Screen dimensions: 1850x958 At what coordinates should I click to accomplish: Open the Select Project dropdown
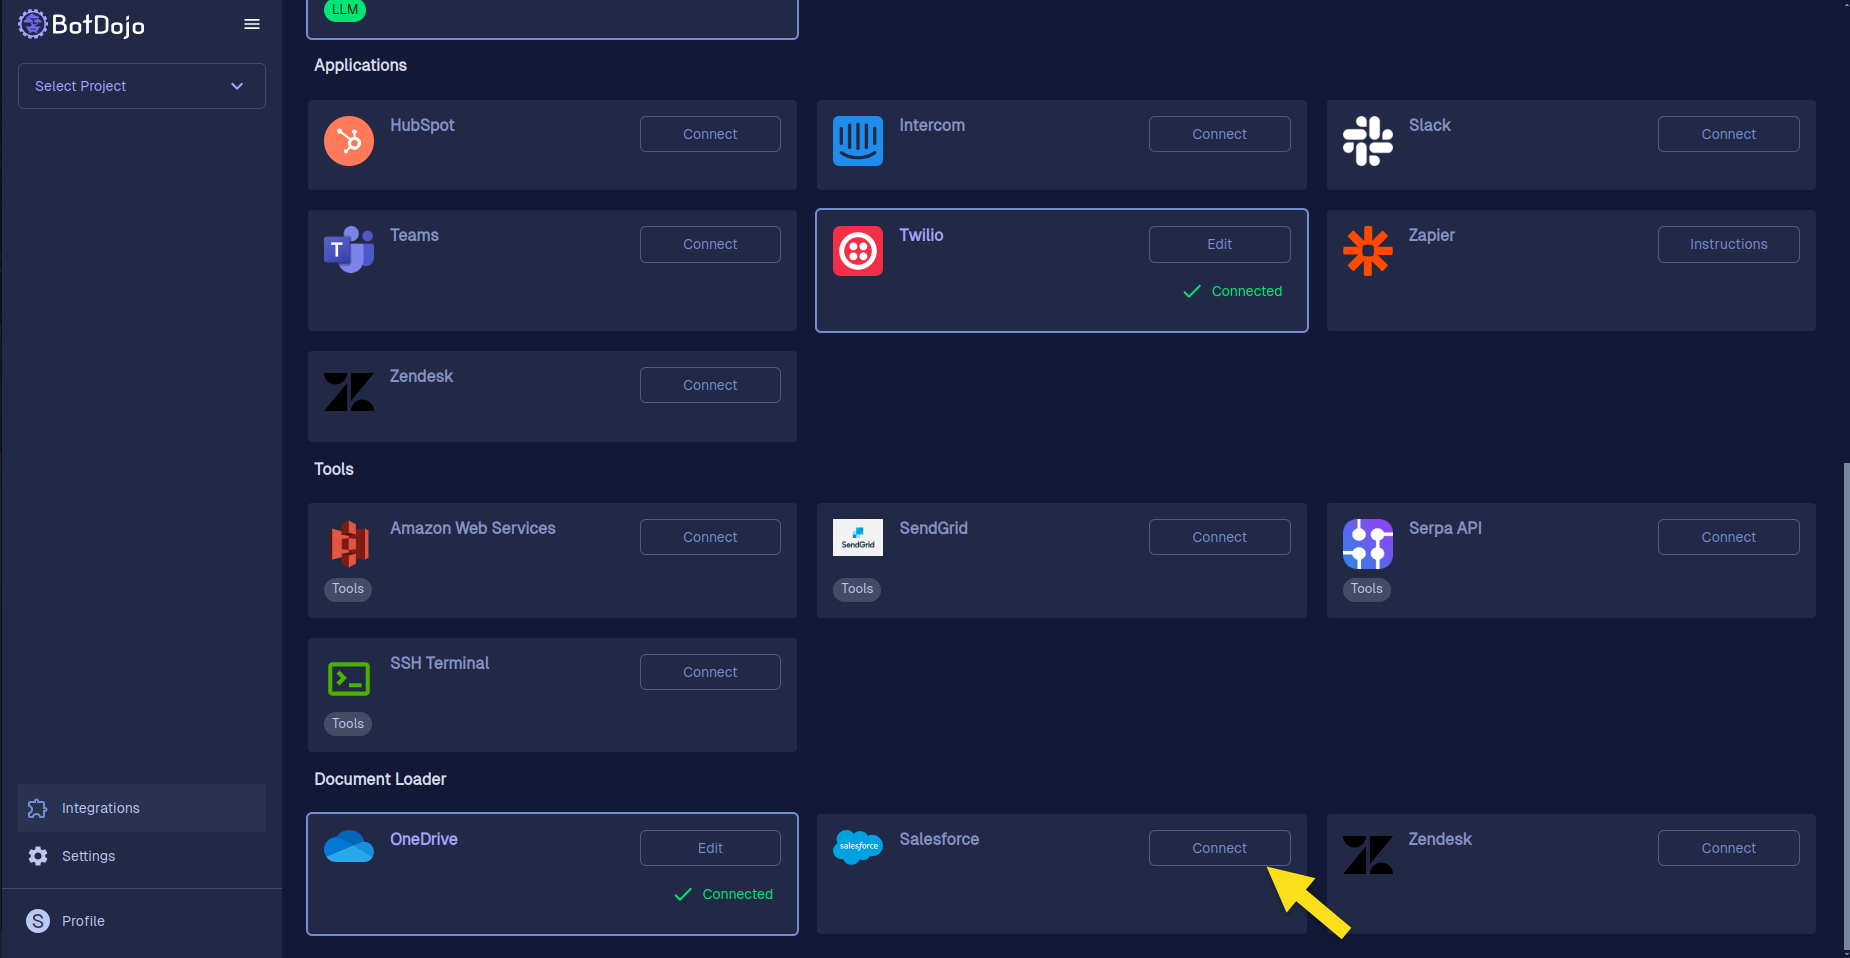pyautogui.click(x=142, y=86)
